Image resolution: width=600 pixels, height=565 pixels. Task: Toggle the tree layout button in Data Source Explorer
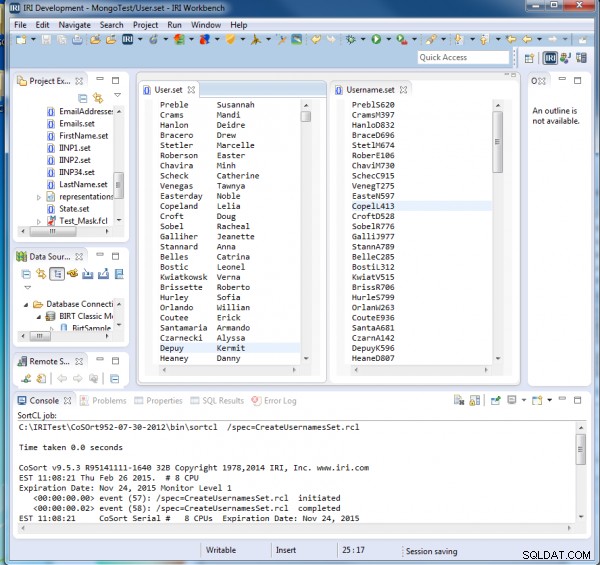click(x=57, y=274)
